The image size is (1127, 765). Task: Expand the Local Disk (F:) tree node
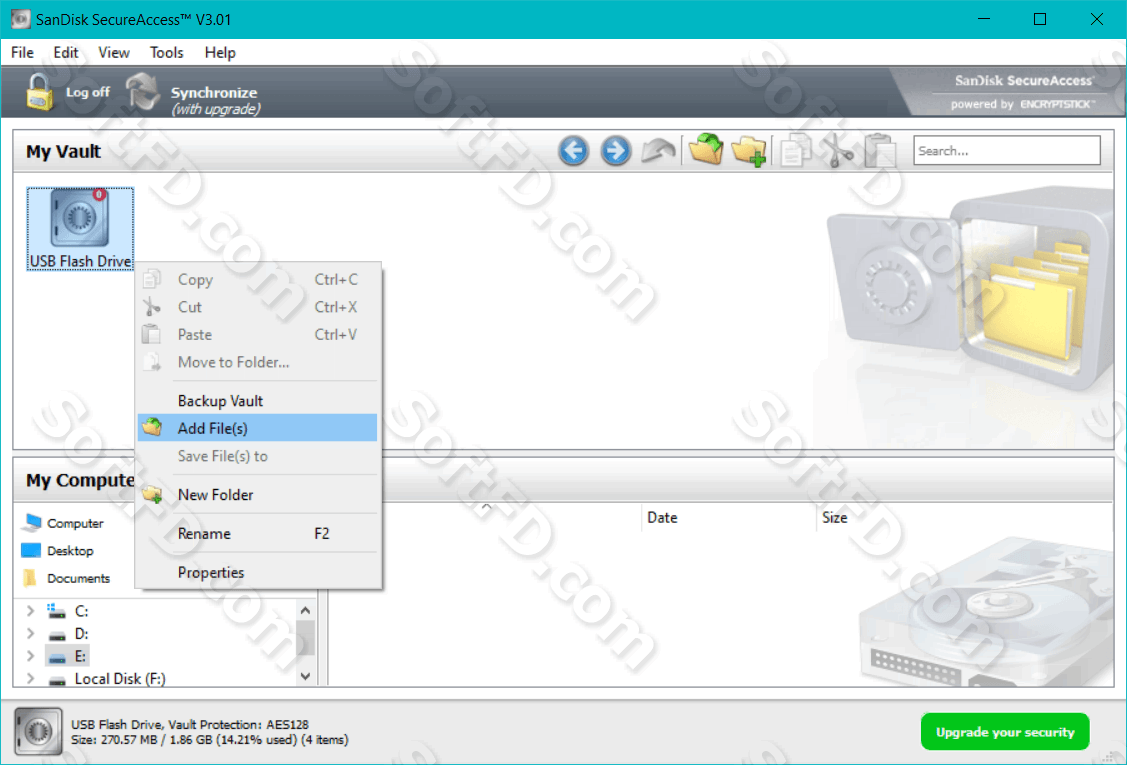(x=30, y=678)
